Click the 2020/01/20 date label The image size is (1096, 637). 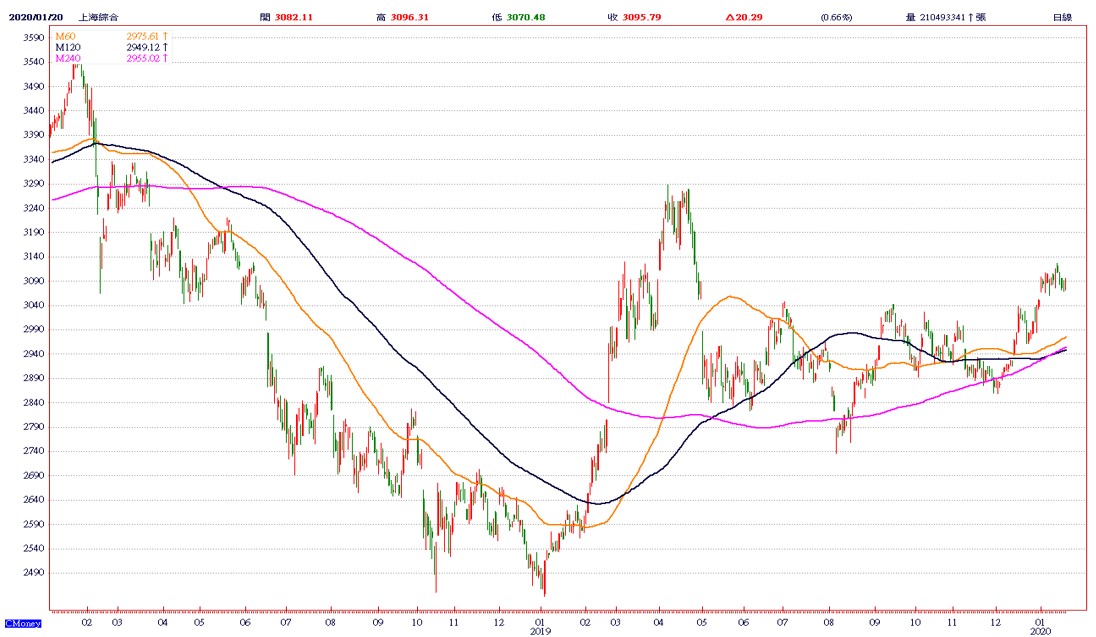[36, 17]
